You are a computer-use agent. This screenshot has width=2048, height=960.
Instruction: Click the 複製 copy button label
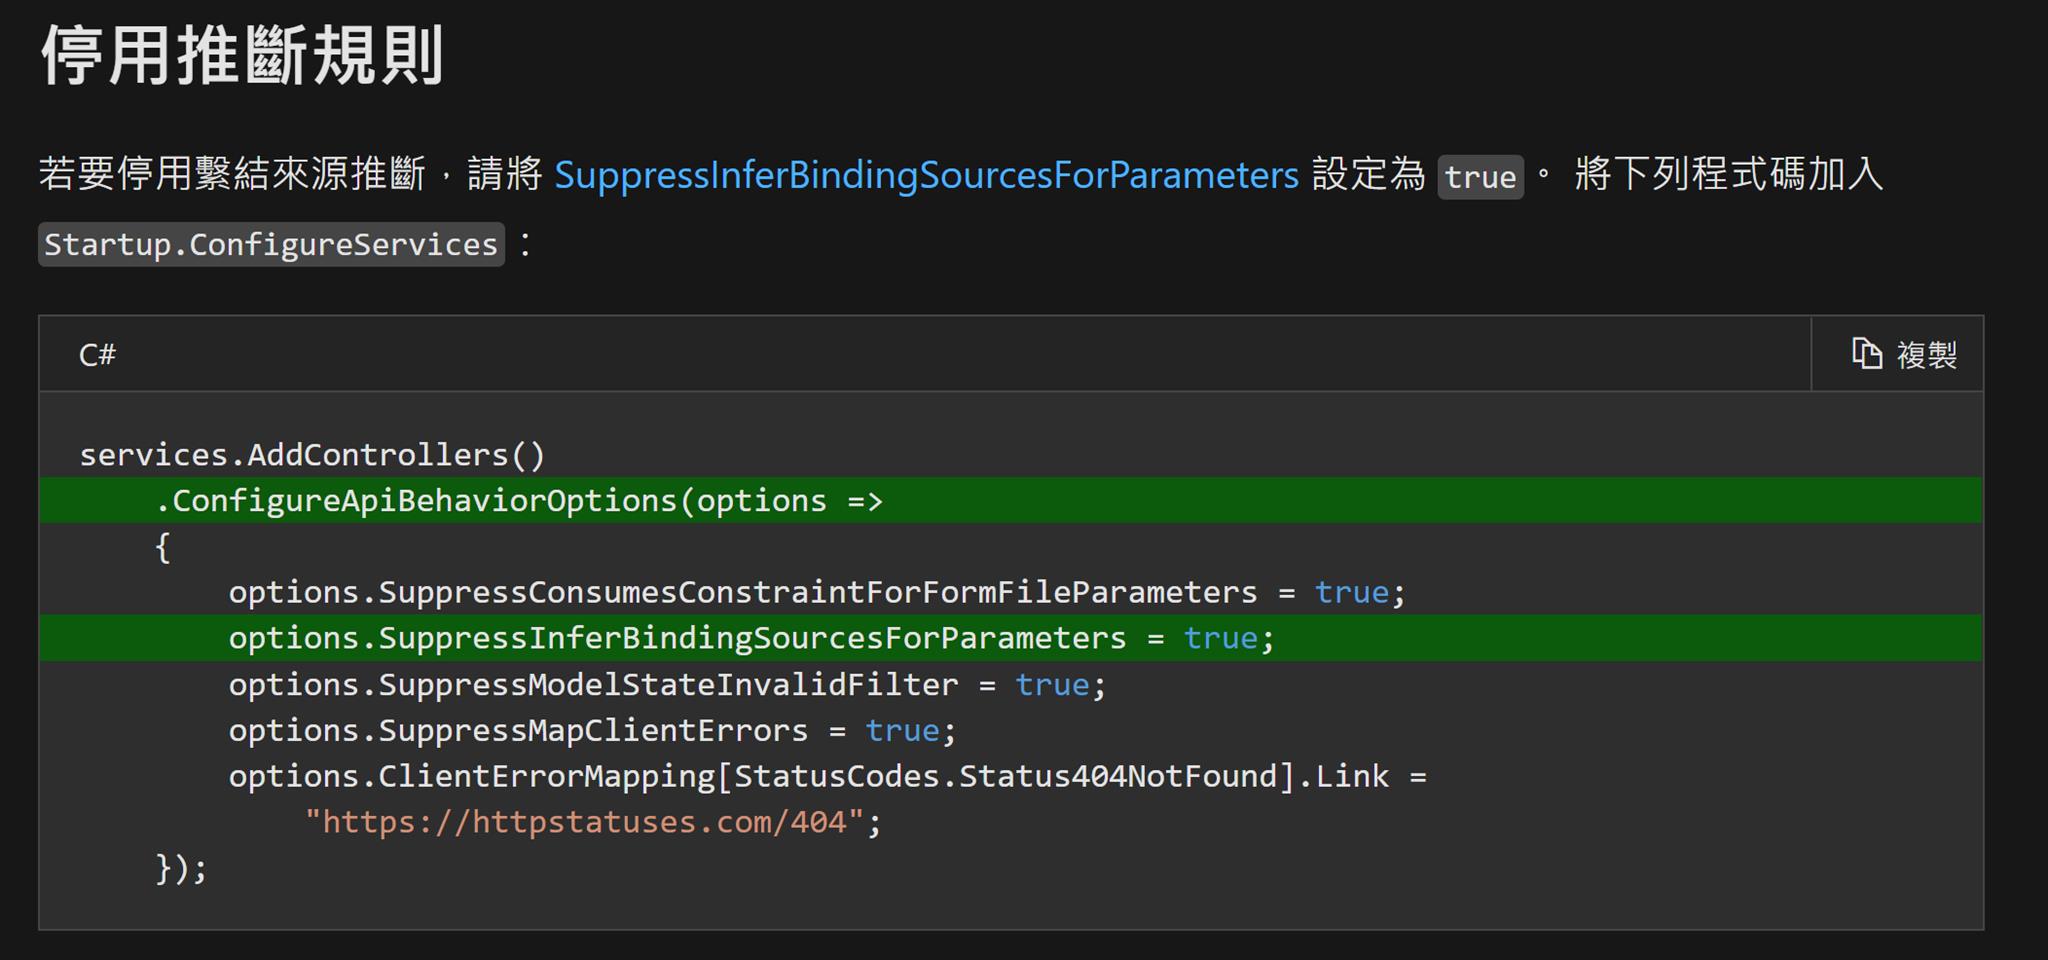click(x=1927, y=355)
